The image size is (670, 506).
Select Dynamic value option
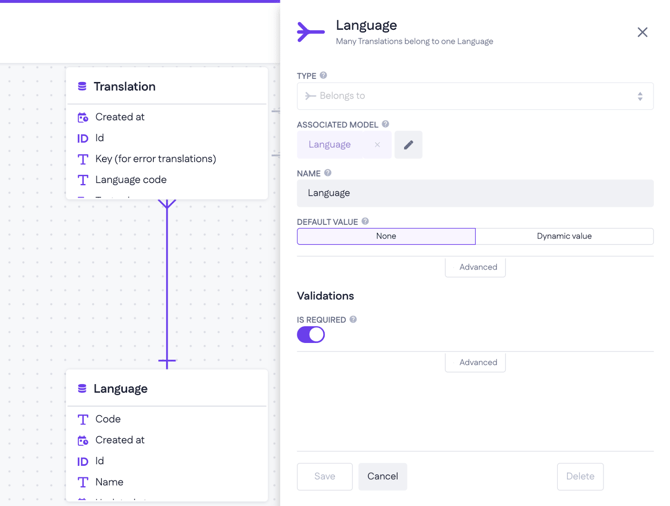click(564, 236)
